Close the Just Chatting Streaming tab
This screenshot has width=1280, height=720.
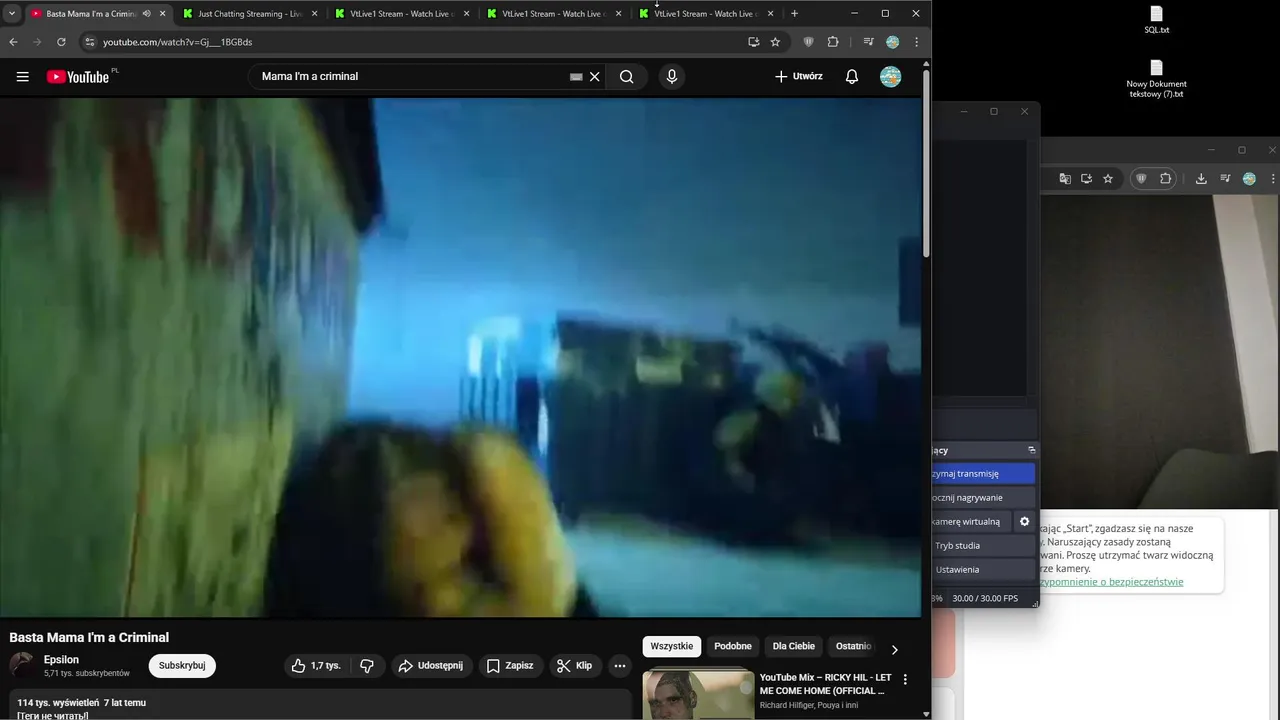click(314, 14)
